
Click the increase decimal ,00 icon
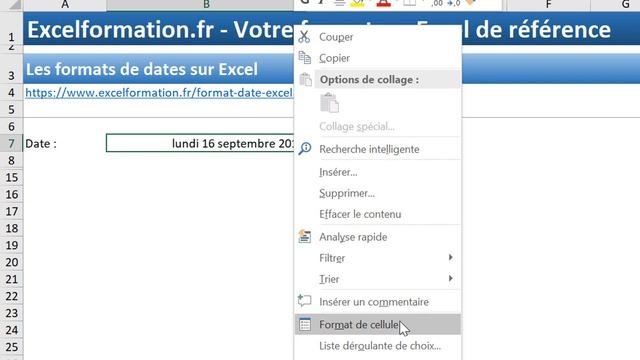point(437,3)
